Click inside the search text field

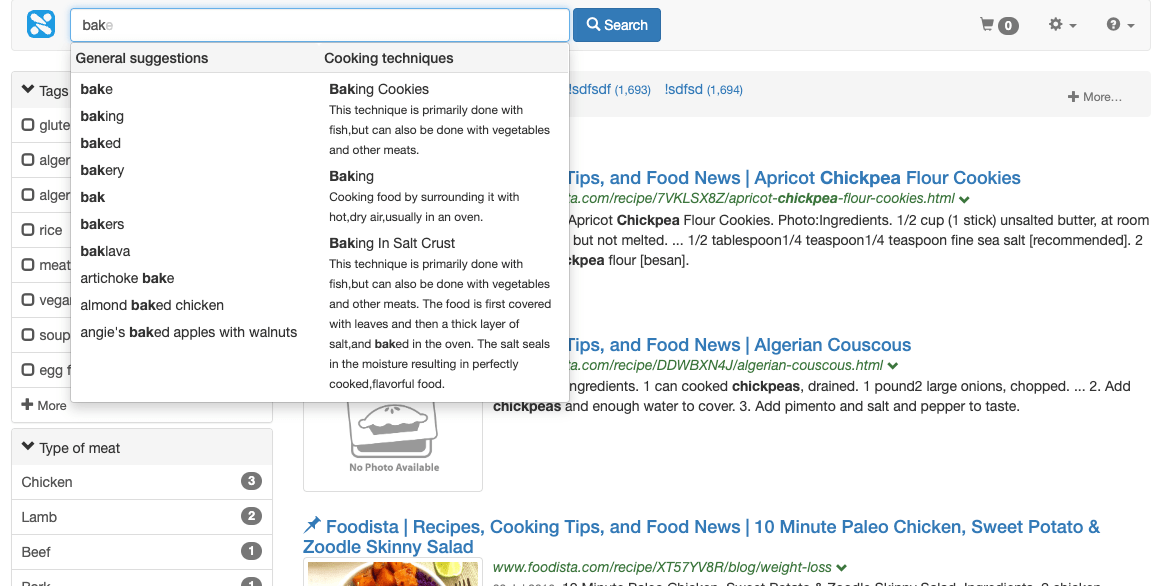(320, 25)
